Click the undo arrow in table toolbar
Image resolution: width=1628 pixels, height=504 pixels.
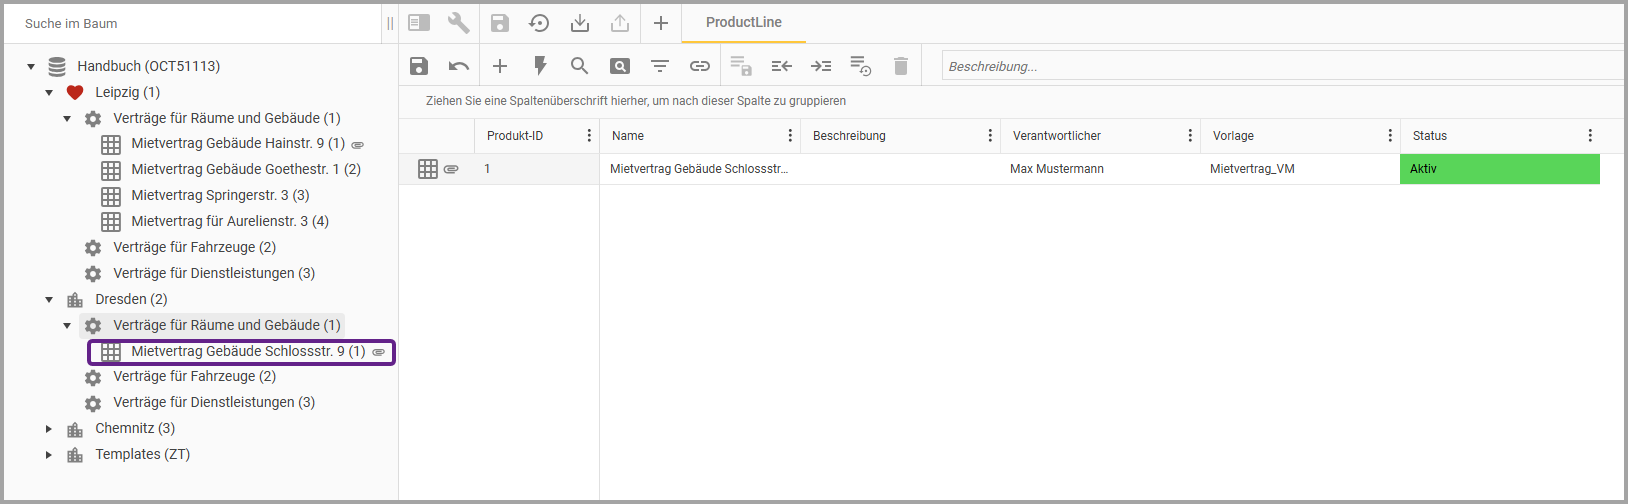pyautogui.click(x=459, y=66)
